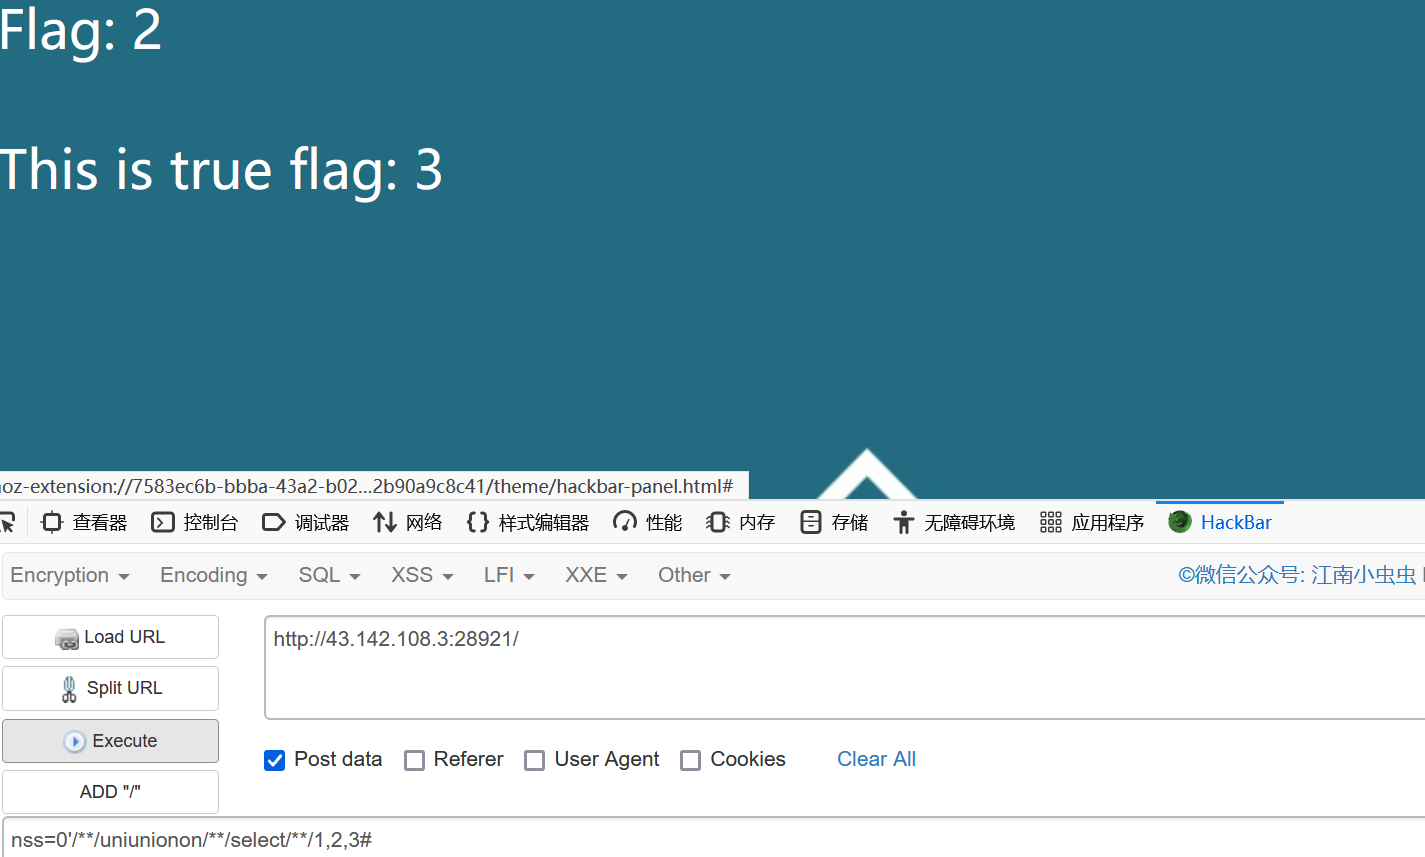The height and width of the screenshot is (857, 1425).
Task: Uncheck the Post data checkbox
Action: (274, 760)
